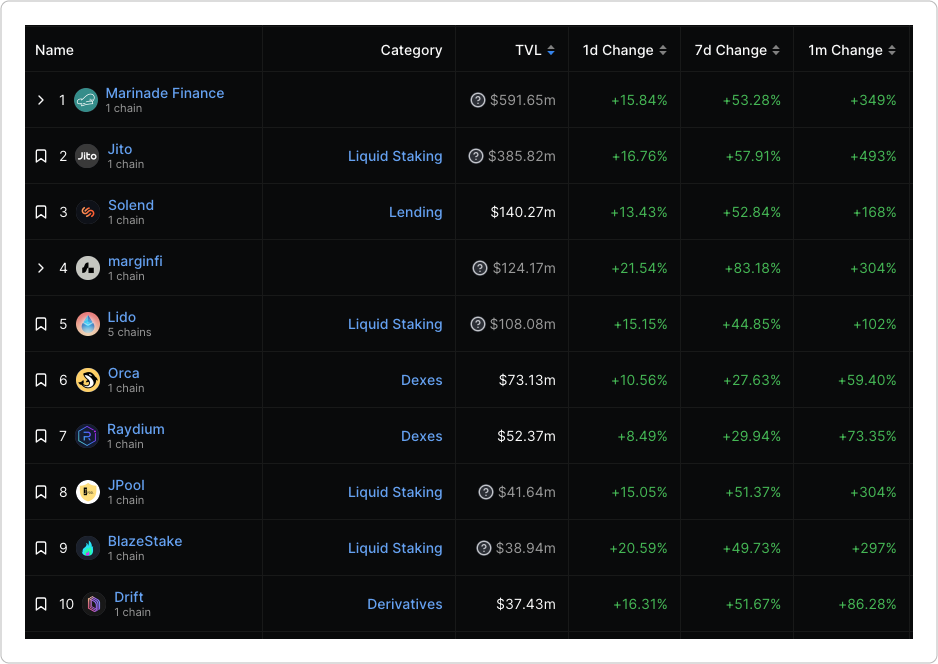Click the BlazeStake flame logo icon

[x=87, y=548]
